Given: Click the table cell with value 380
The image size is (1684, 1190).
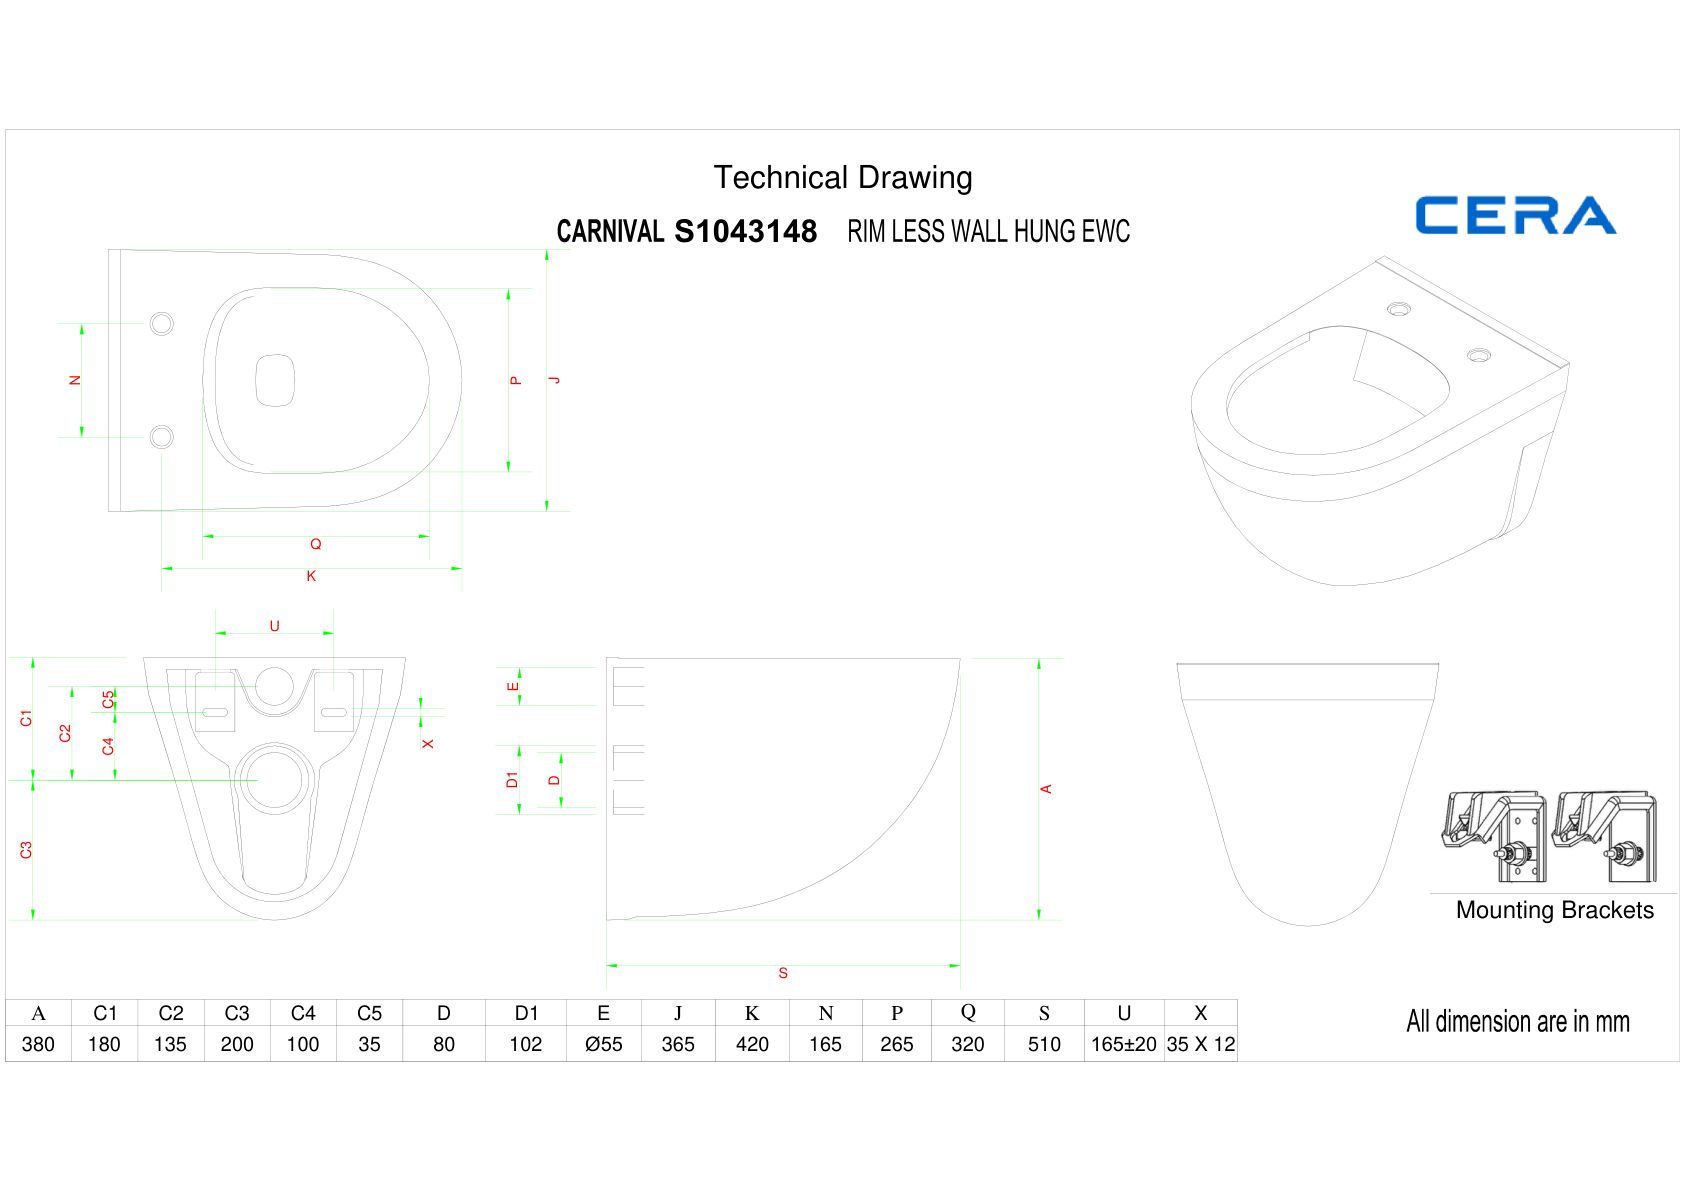Looking at the screenshot, I should coord(38,1044).
